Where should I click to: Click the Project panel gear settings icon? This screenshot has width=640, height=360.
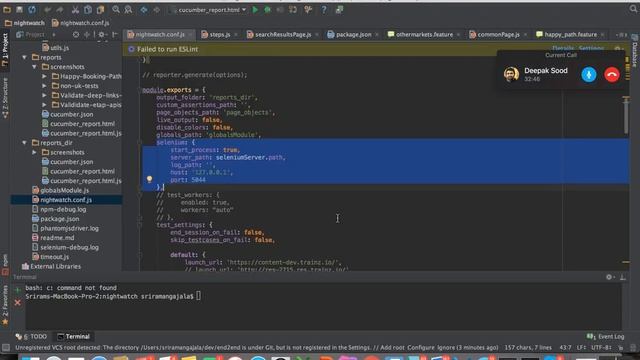[101, 35]
